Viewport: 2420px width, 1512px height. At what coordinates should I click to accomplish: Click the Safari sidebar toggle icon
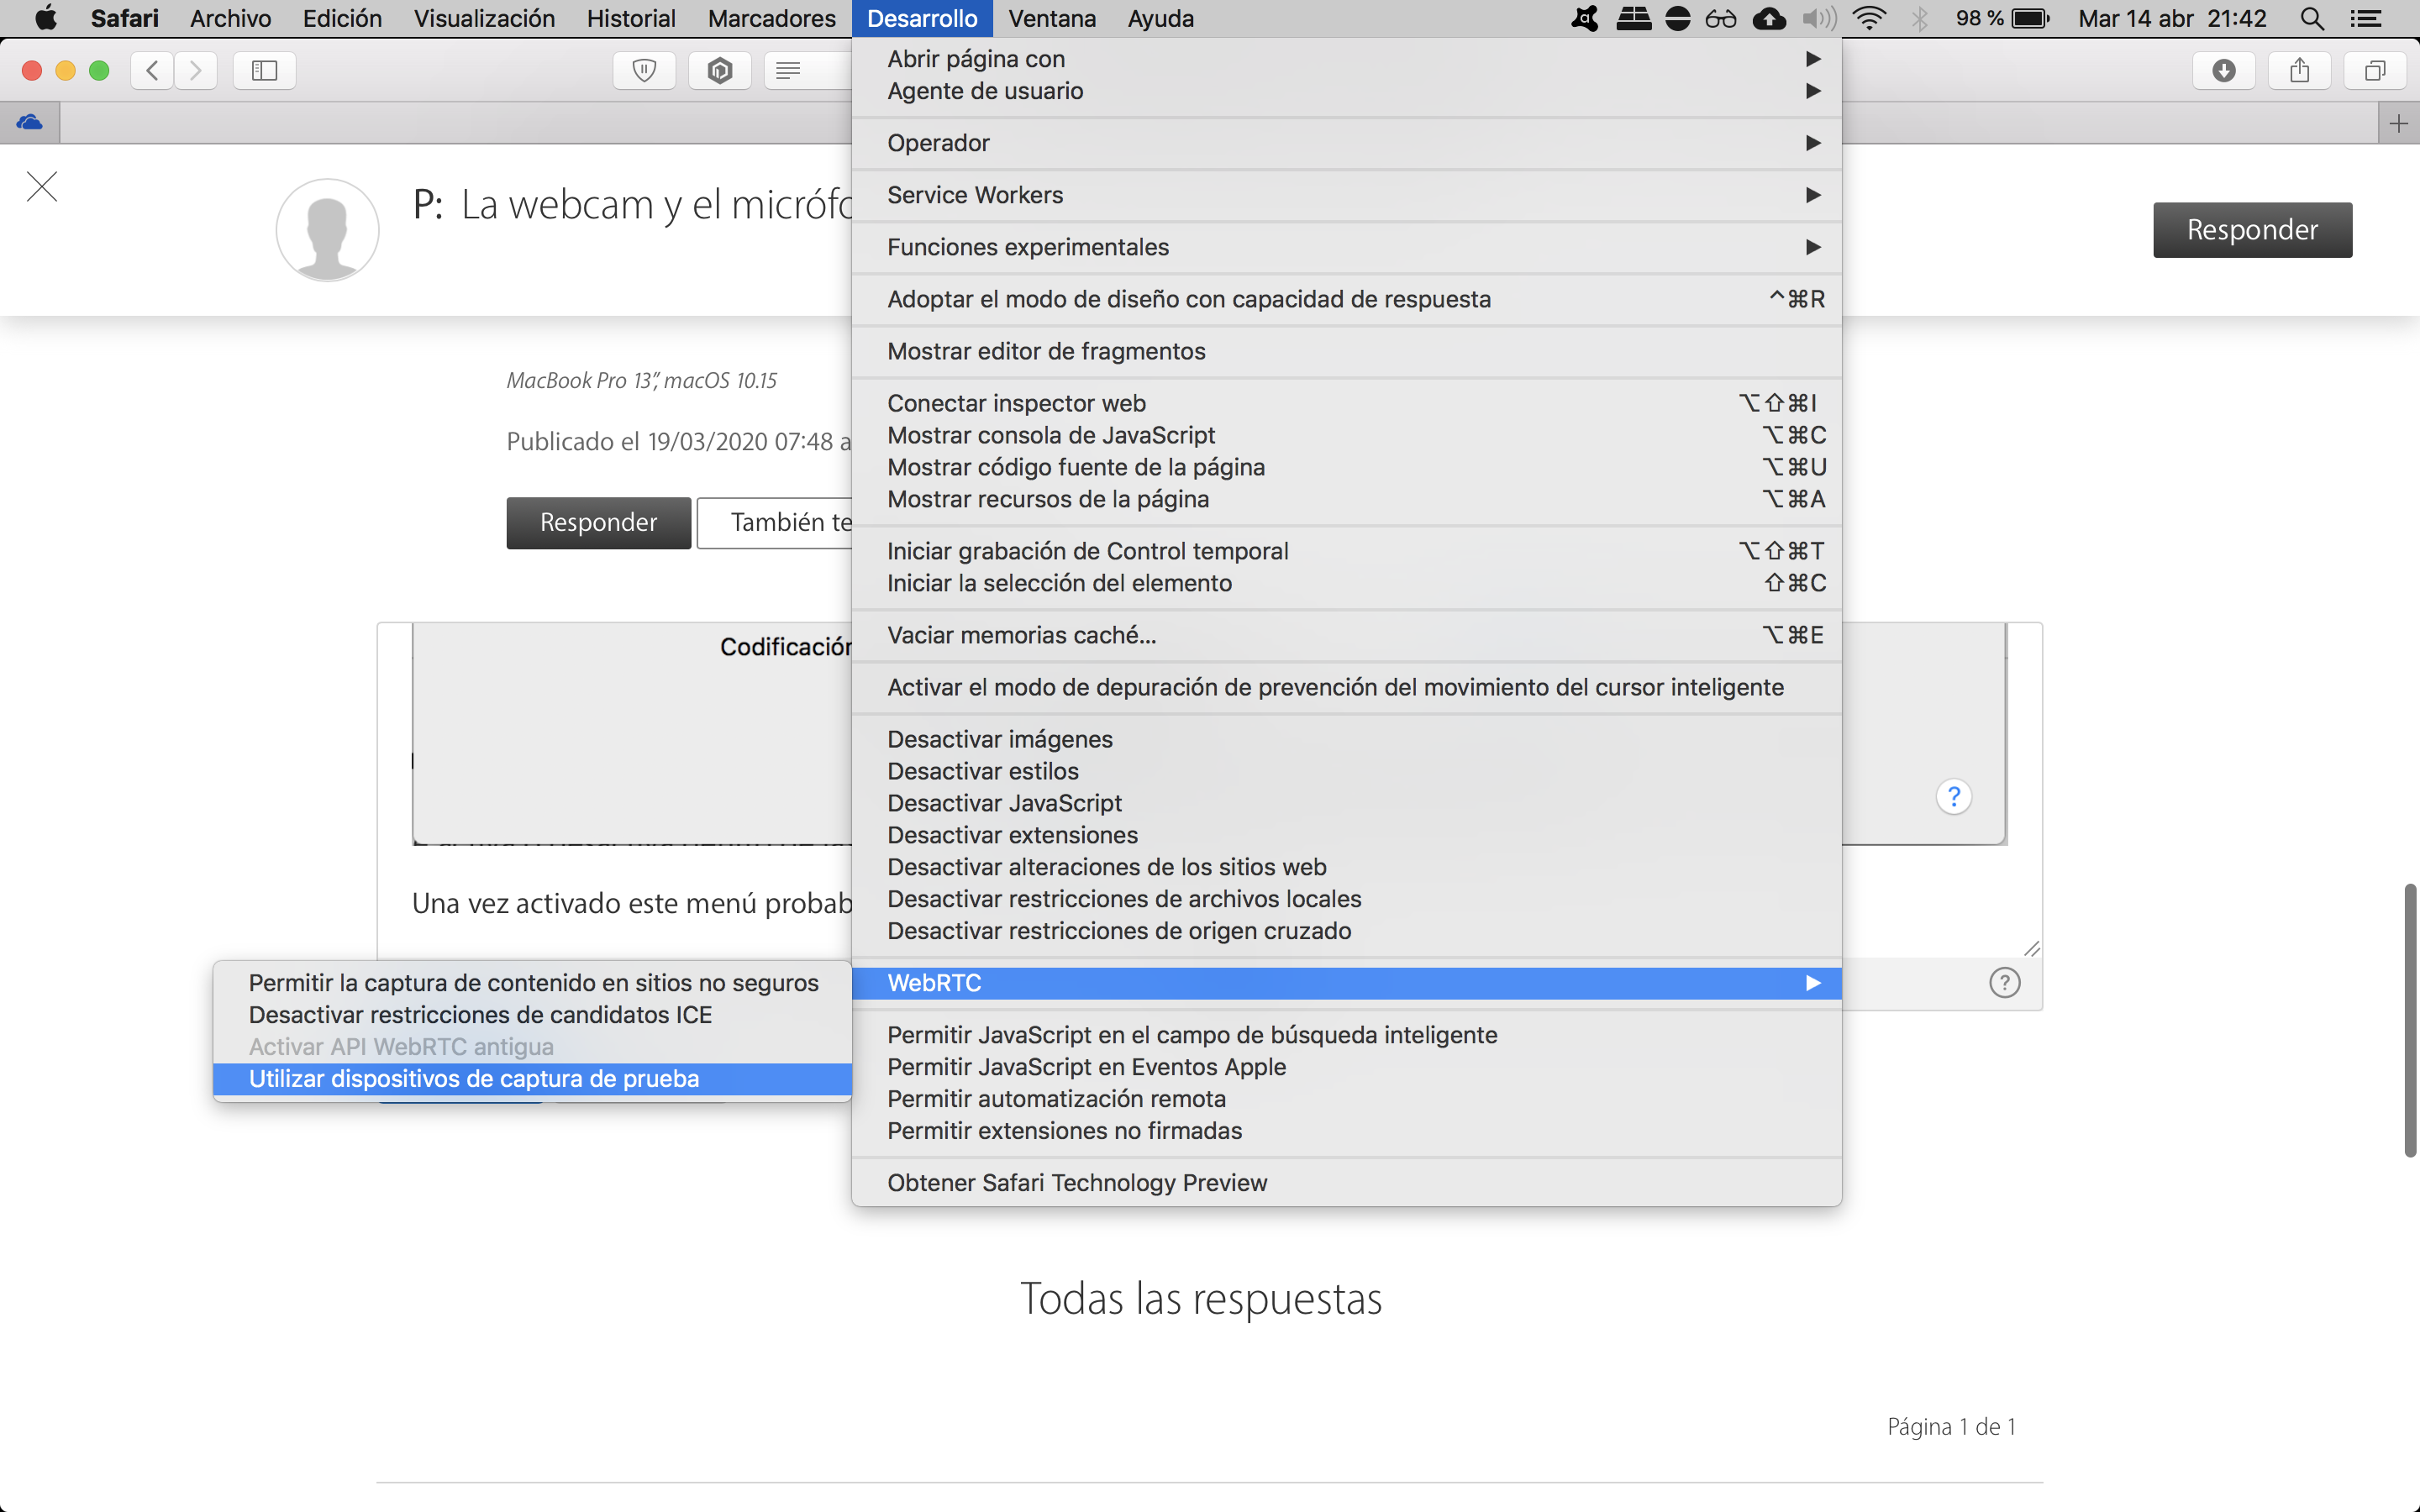264,70
